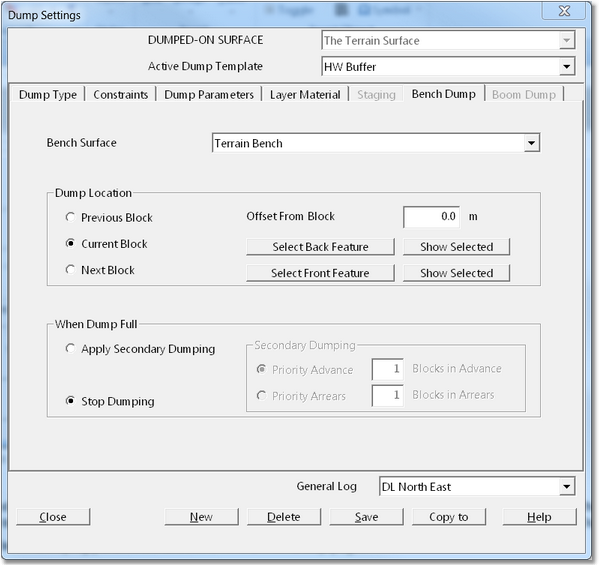Expand the Active Dump Template dropdown arrow
The image size is (599, 567).
pyautogui.click(x=567, y=66)
